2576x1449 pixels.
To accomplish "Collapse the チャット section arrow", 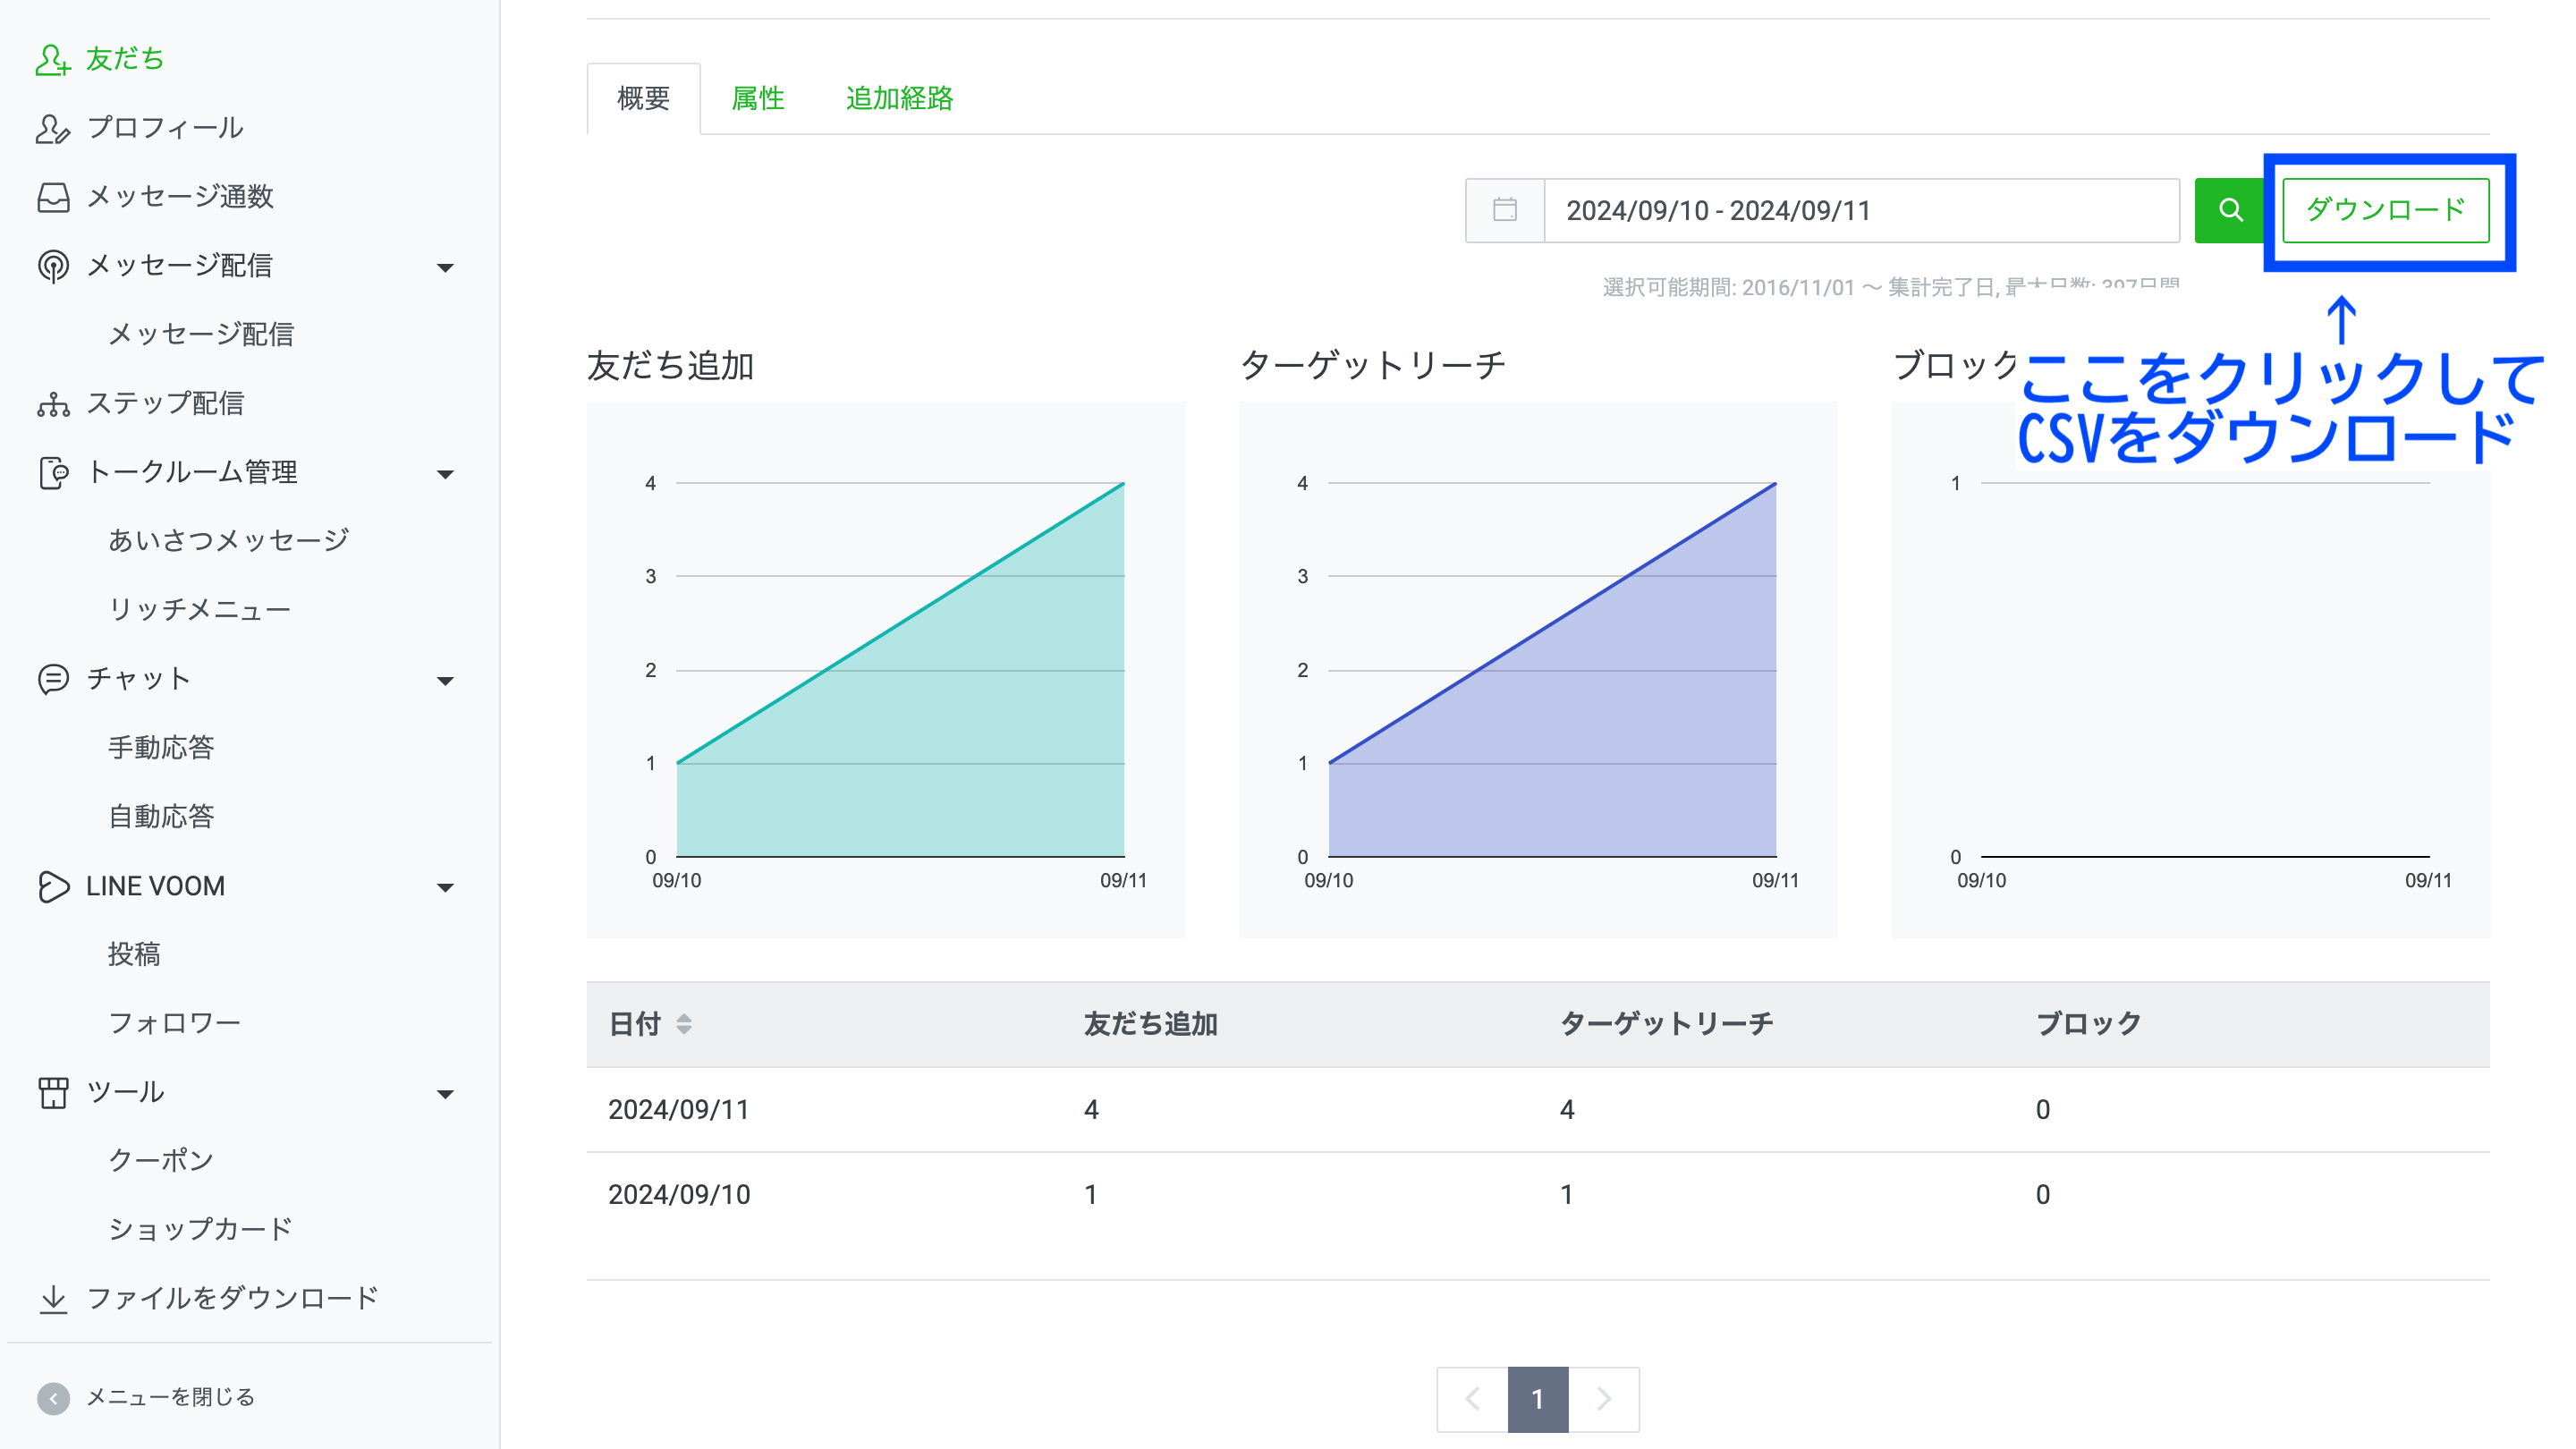I will 446,681.
